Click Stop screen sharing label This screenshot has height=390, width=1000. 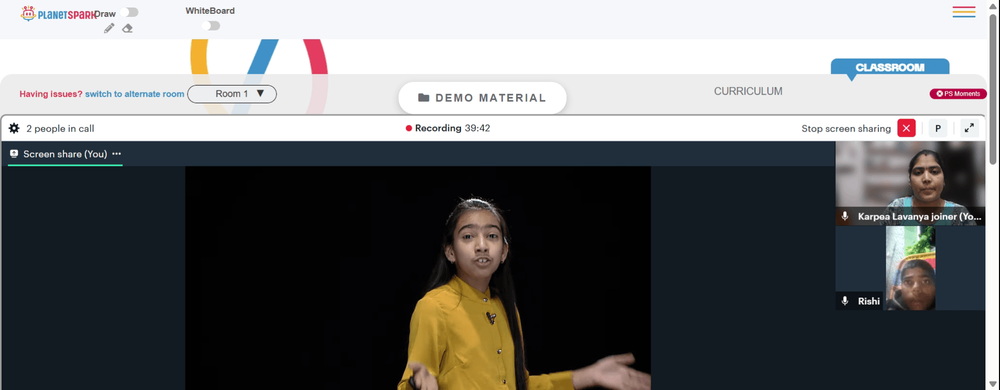(846, 129)
